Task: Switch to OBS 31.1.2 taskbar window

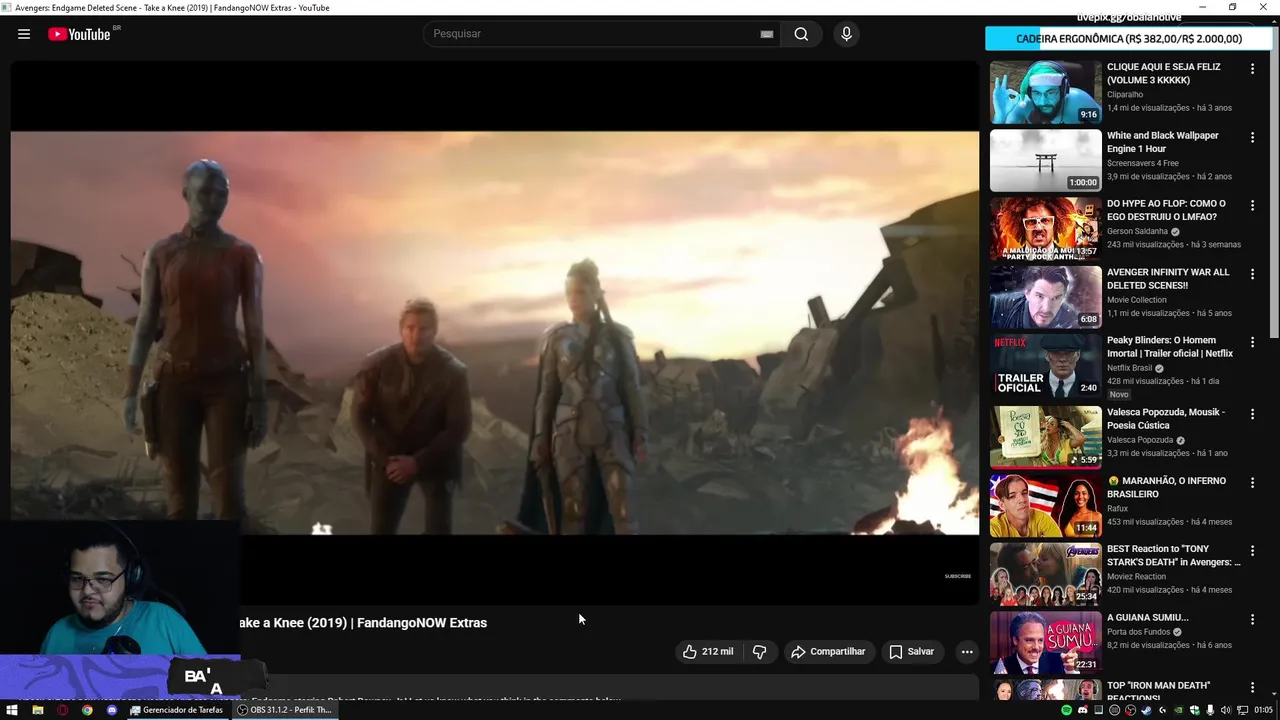Action: 285,710
